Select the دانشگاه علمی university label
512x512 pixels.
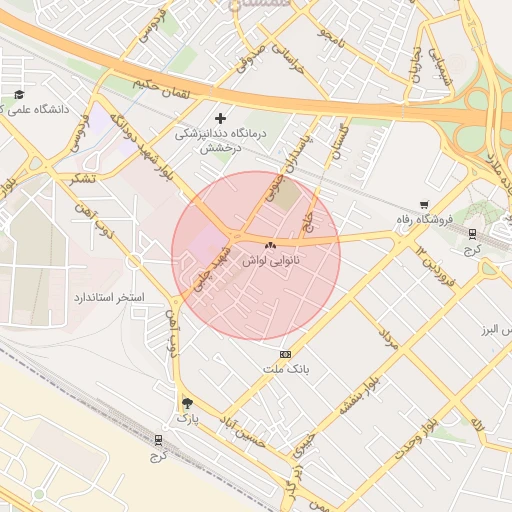point(34,110)
